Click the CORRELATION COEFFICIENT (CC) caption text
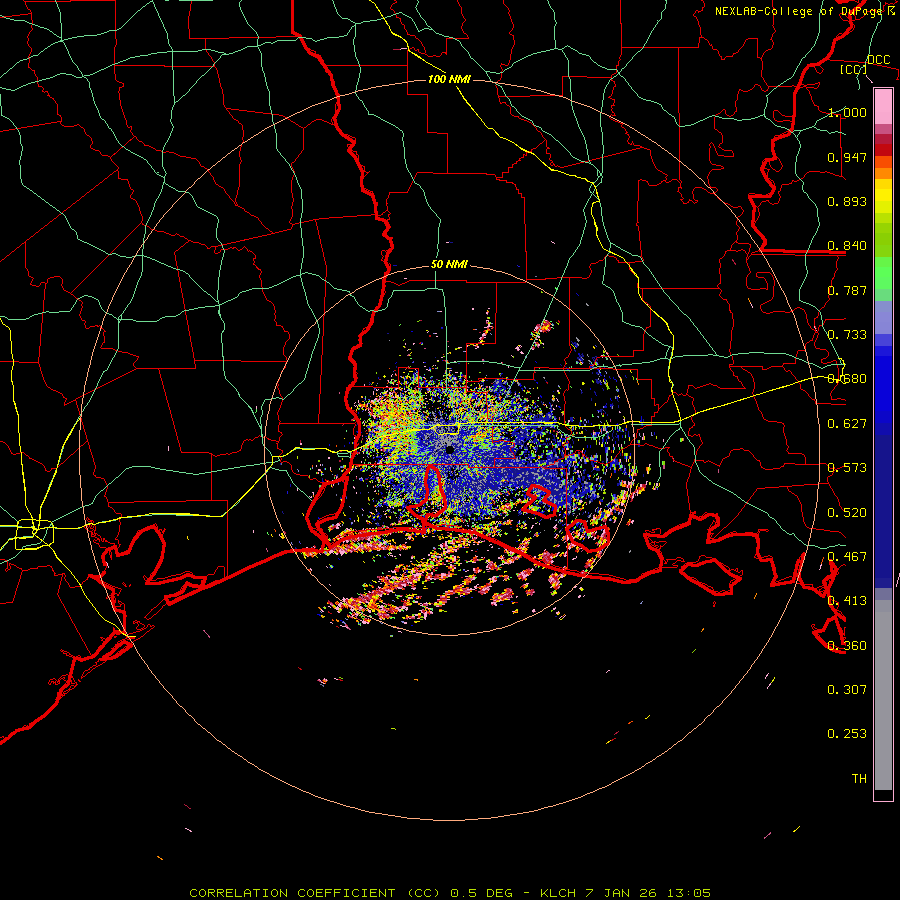 click(315, 893)
